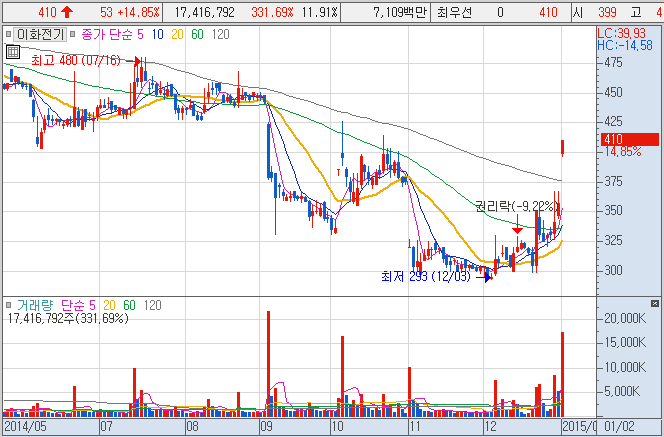Viewport: 664px width, 437px height.
Task: Close the volume panel with the X icon
Action: tap(655, 304)
